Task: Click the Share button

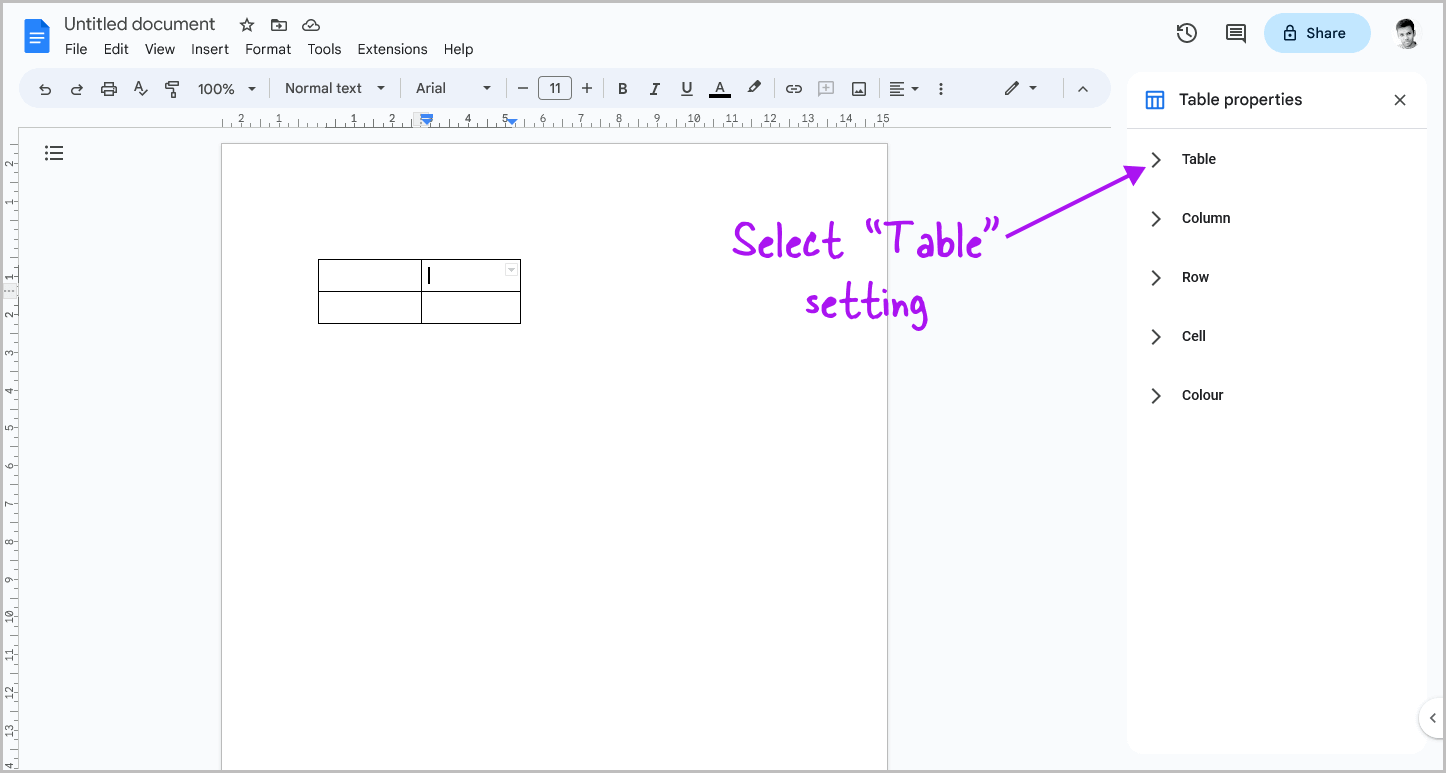Action: click(1317, 33)
